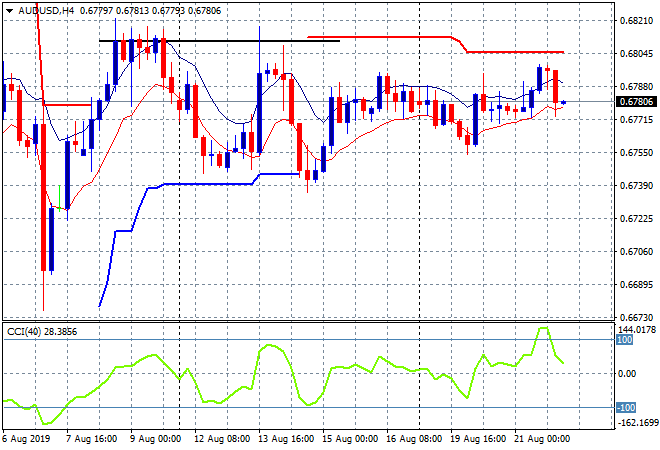Select the 0.66895 price axis value
This screenshot has width=660, height=450.
point(636,285)
